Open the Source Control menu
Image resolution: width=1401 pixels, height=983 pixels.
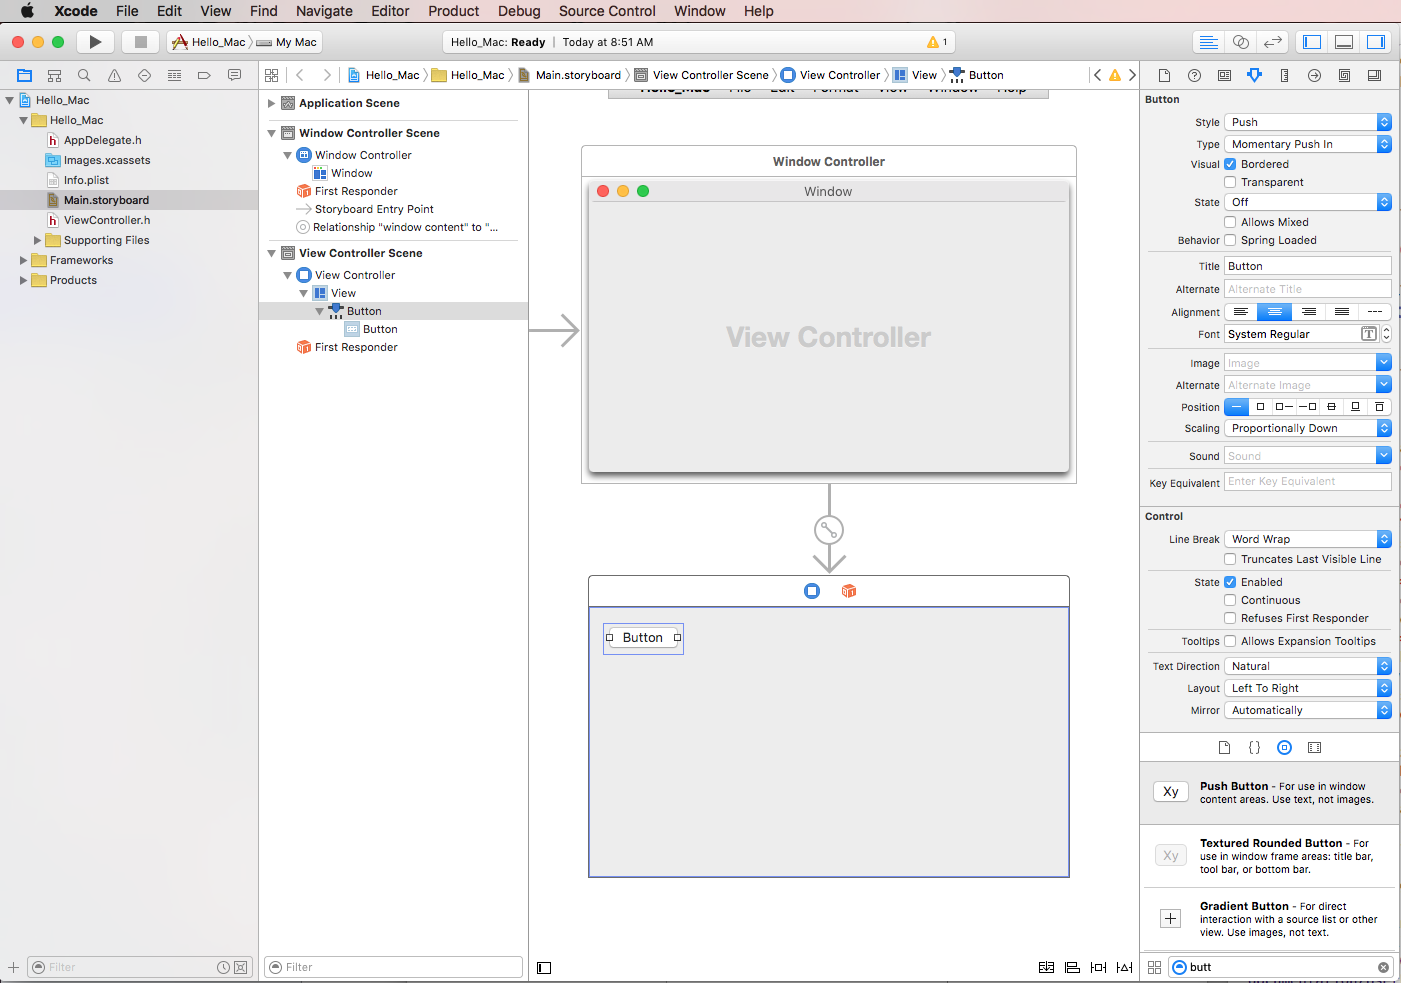pyautogui.click(x=607, y=11)
